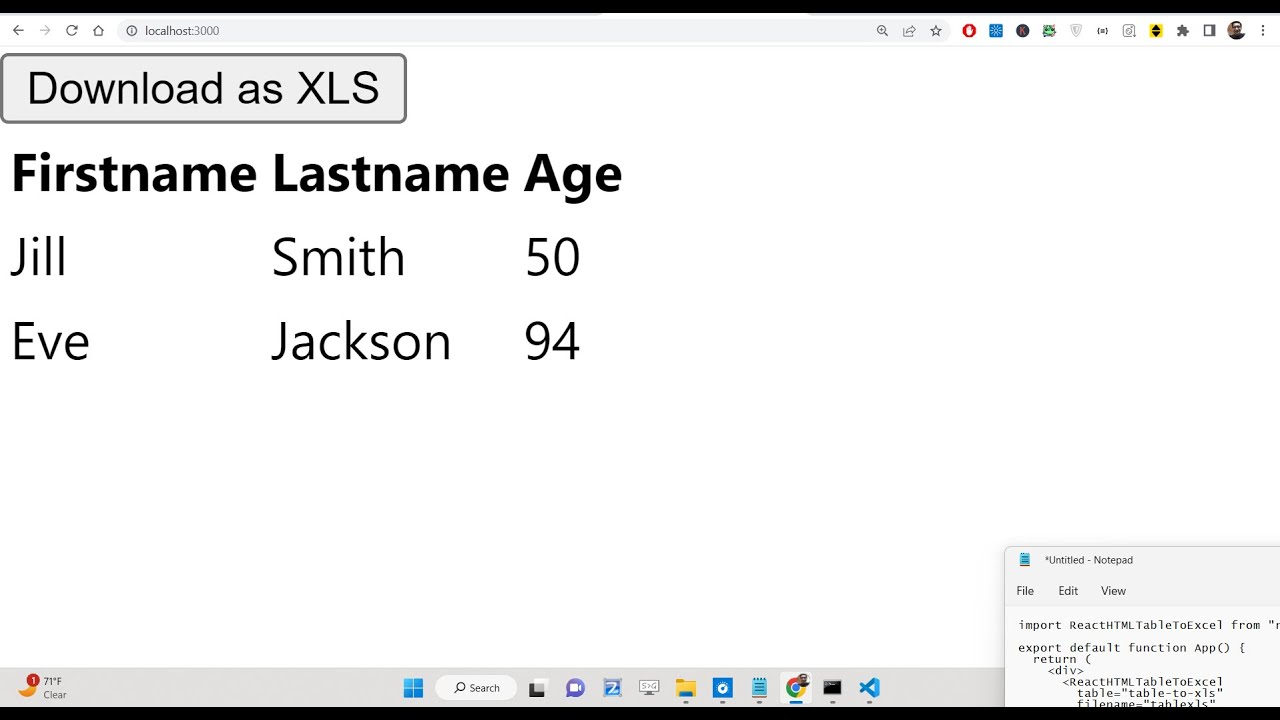
Task: Go back using the browser back arrow
Action: (18, 31)
